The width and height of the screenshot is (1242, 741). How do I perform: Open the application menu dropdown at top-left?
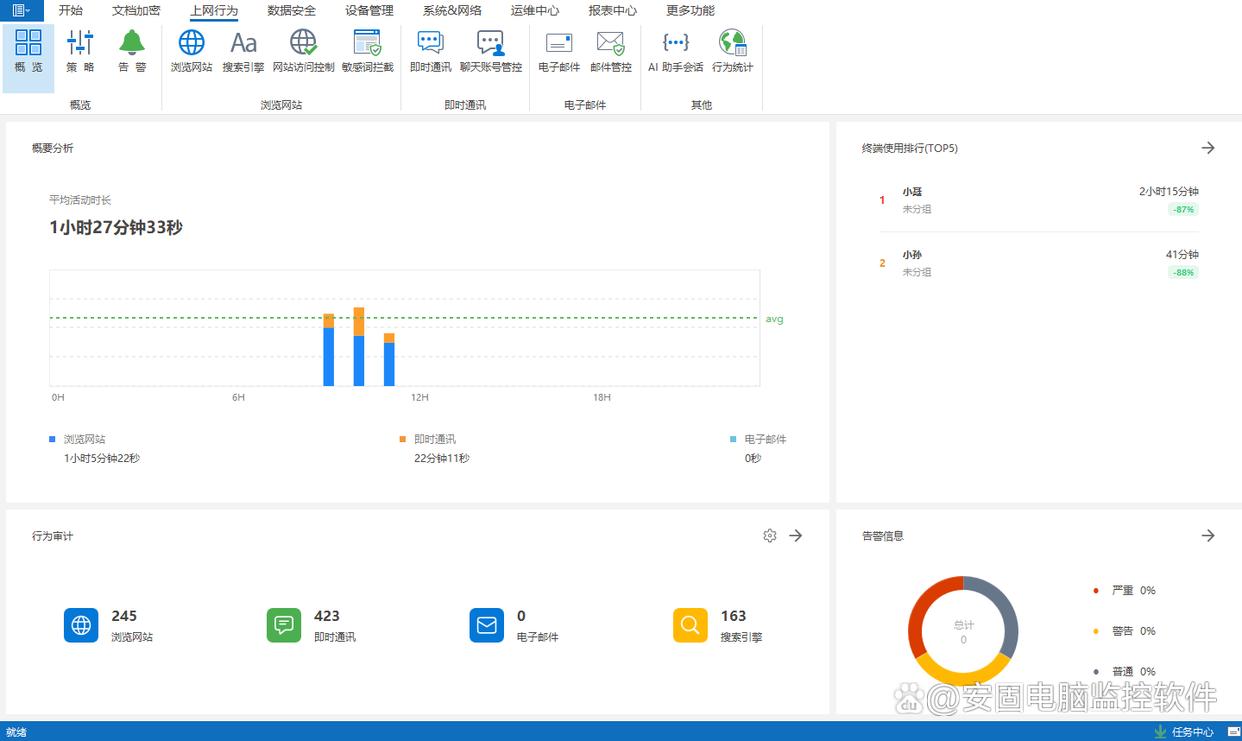[21, 10]
